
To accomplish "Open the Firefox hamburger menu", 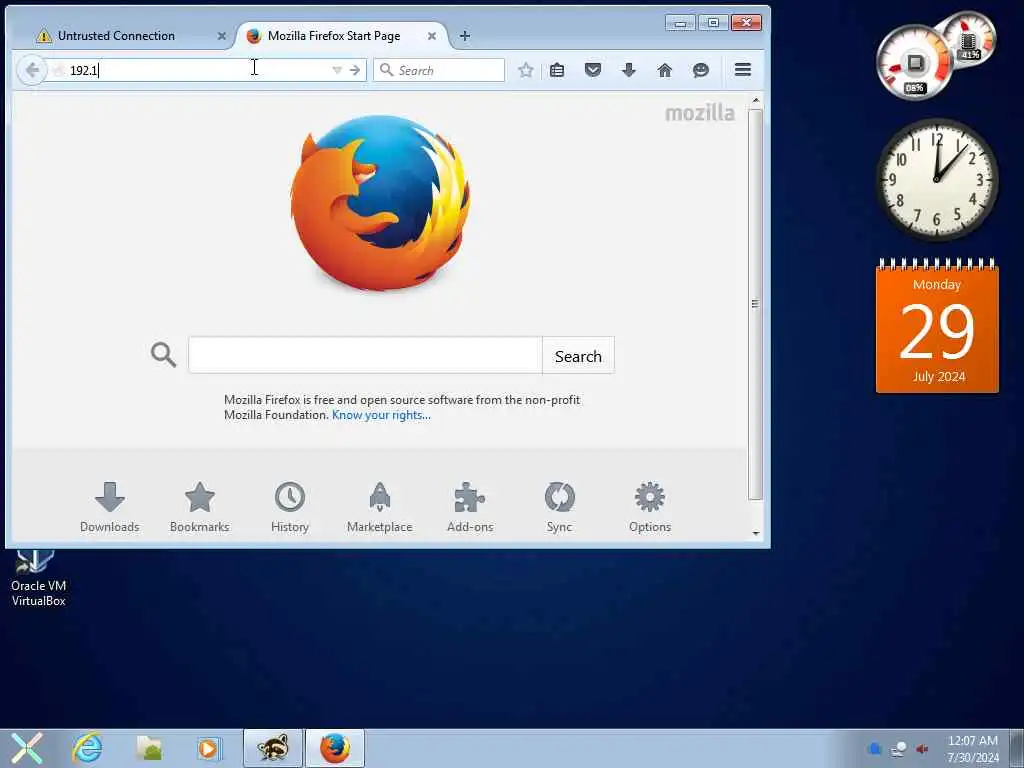I will (743, 70).
